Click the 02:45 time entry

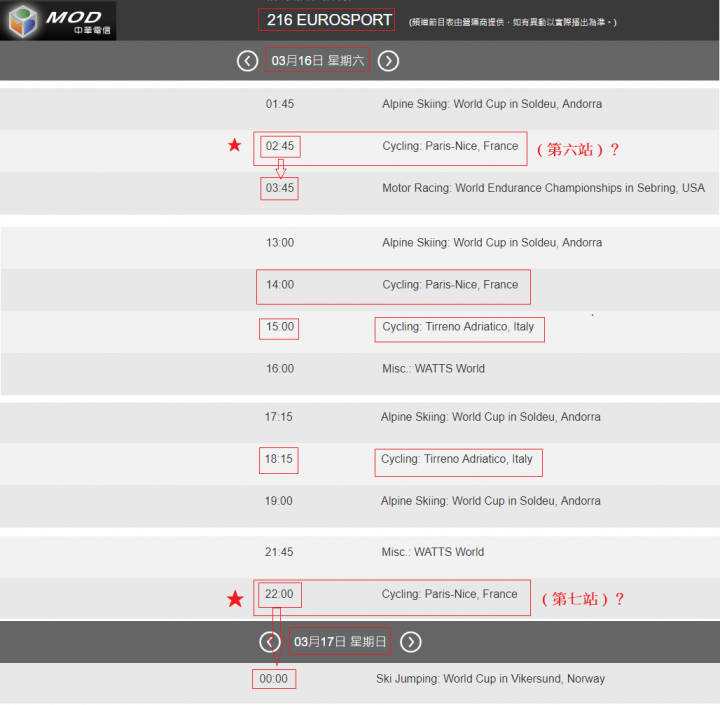pos(280,146)
